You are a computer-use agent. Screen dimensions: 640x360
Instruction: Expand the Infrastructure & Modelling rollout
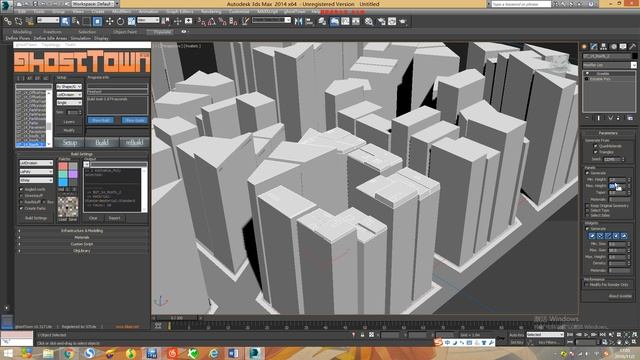pyautogui.click(x=82, y=231)
